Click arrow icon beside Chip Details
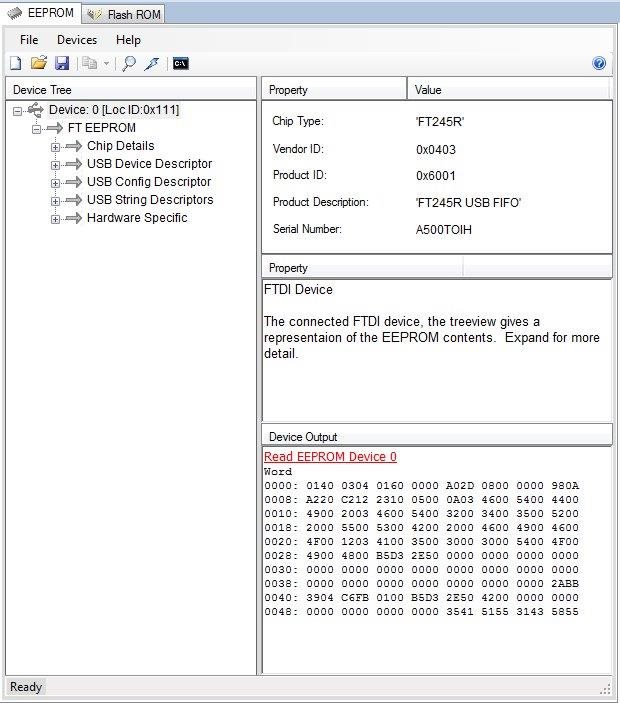The image size is (620, 703). 74,146
